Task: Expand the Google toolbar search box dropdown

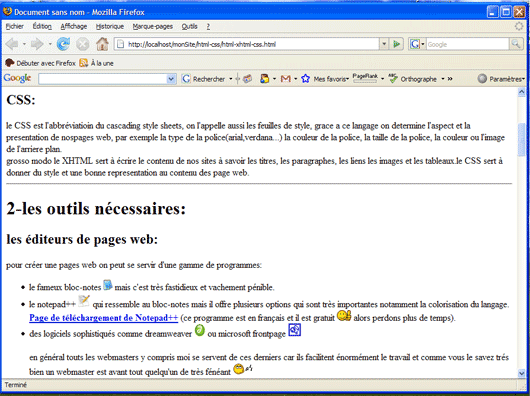Action: pyautogui.click(x=171, y=79)
